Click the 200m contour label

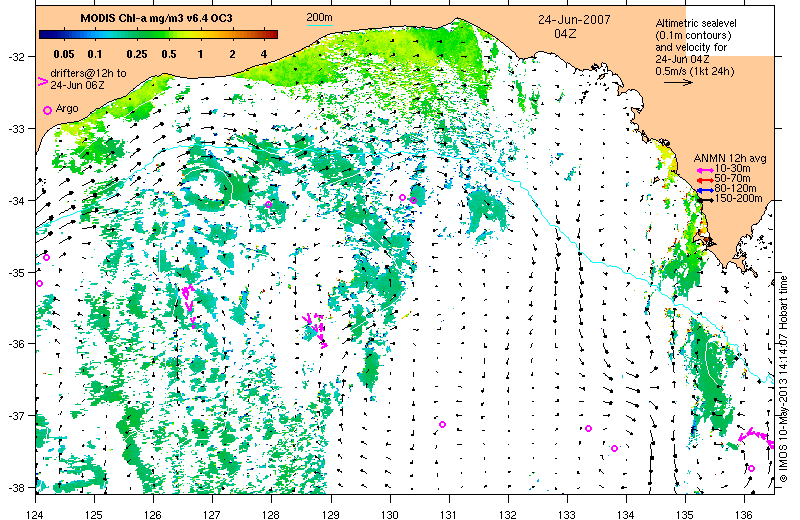click(x=319, y=17)
